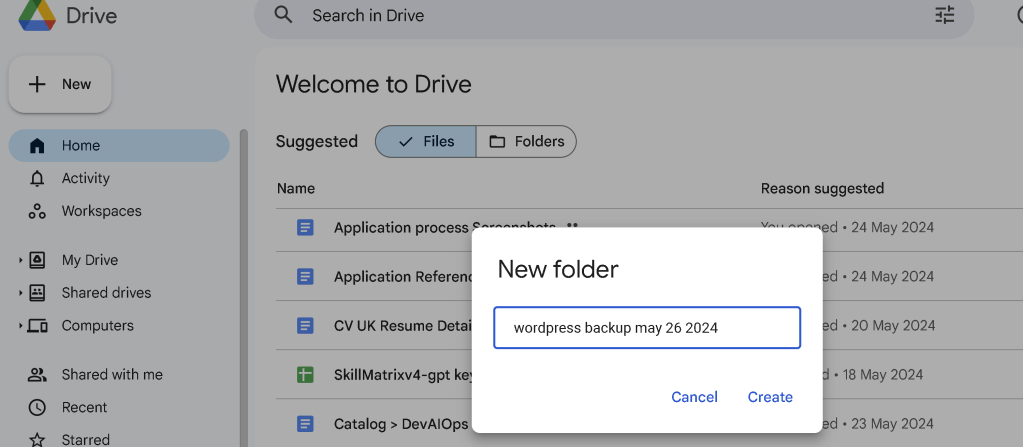Click Cancel in New folder dialog

(694, 397)
